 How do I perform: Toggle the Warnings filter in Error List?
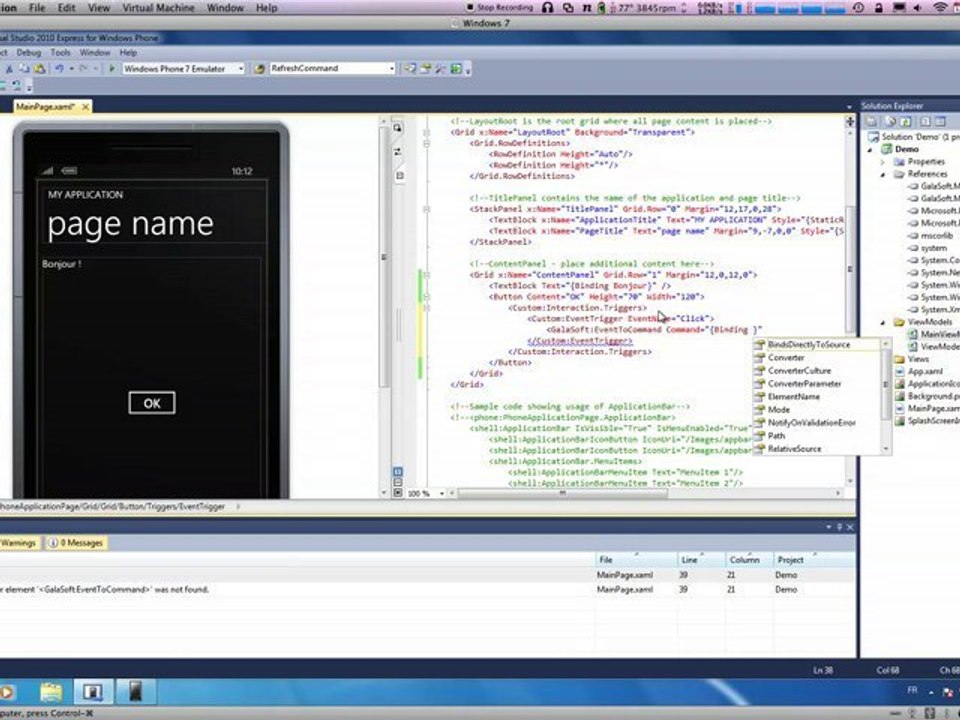tap(18, 543)
